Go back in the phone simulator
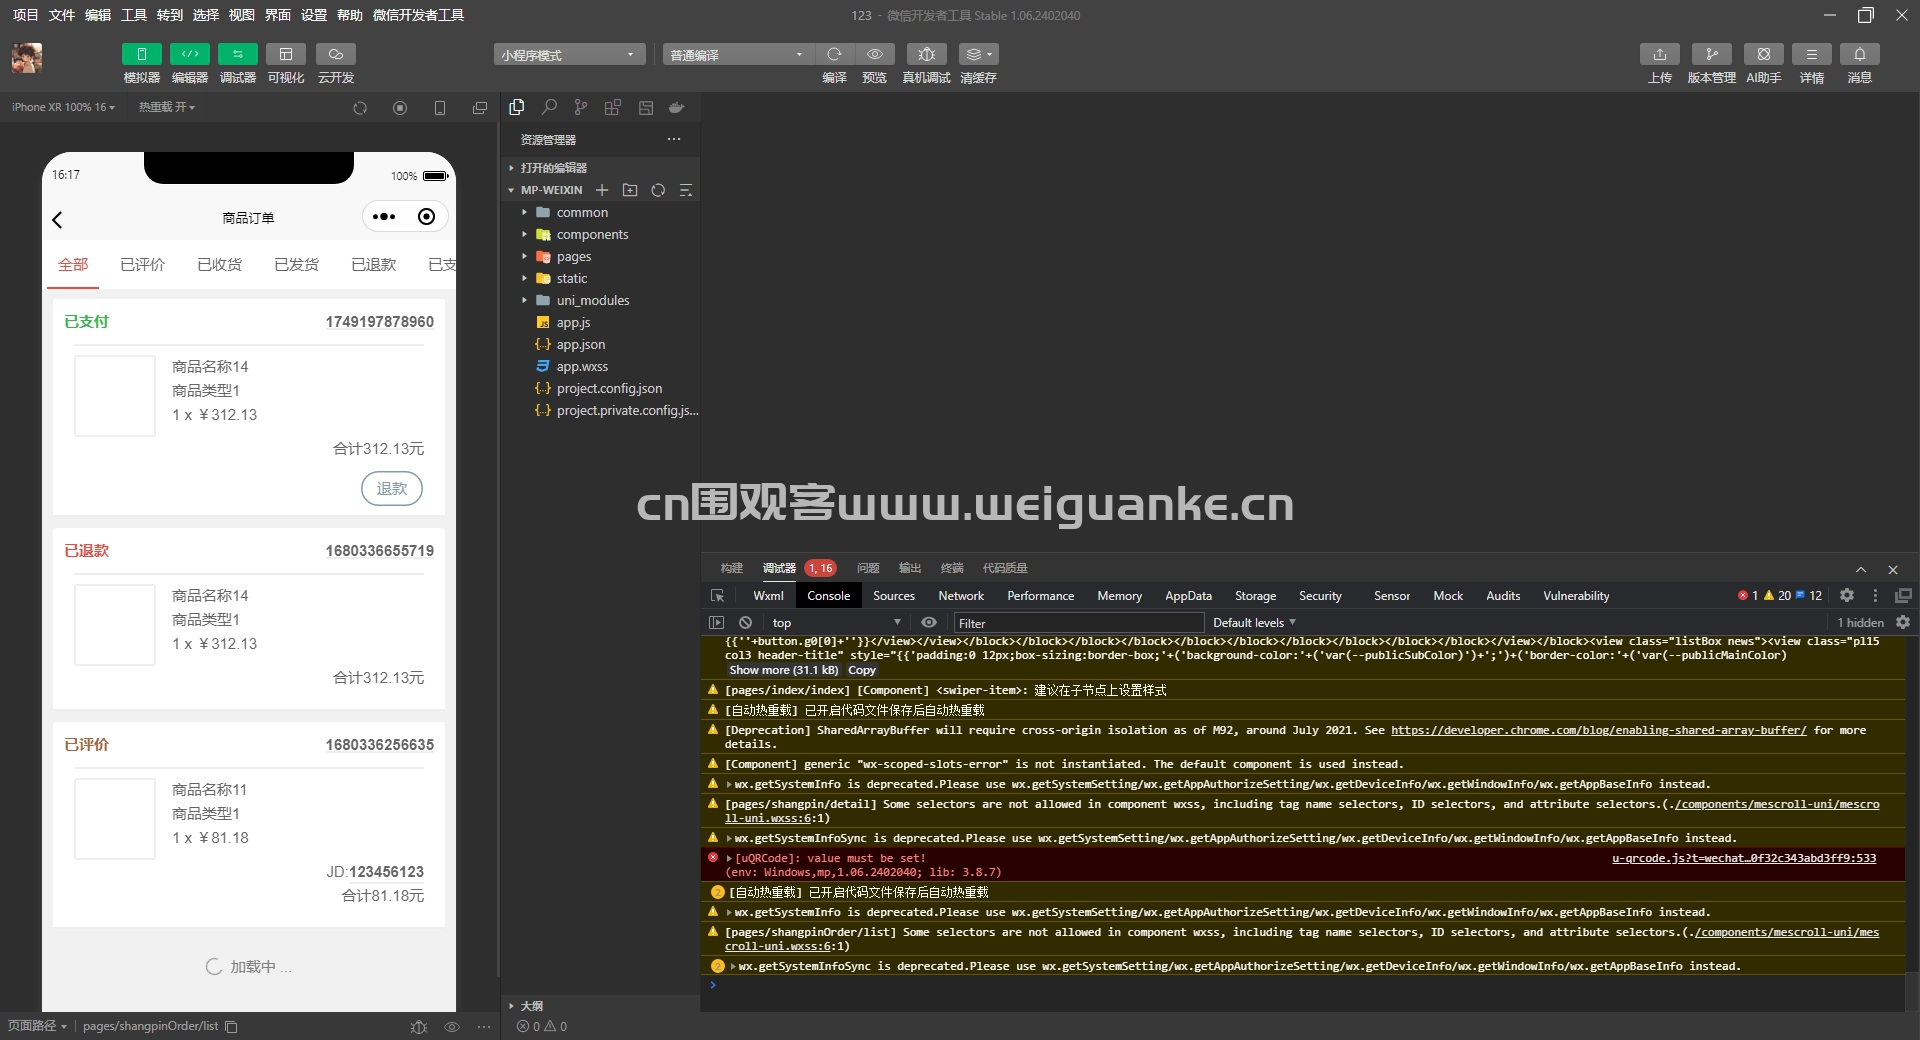The height and width of the screenshot is (1040, 1920). [x=57, y=220]
